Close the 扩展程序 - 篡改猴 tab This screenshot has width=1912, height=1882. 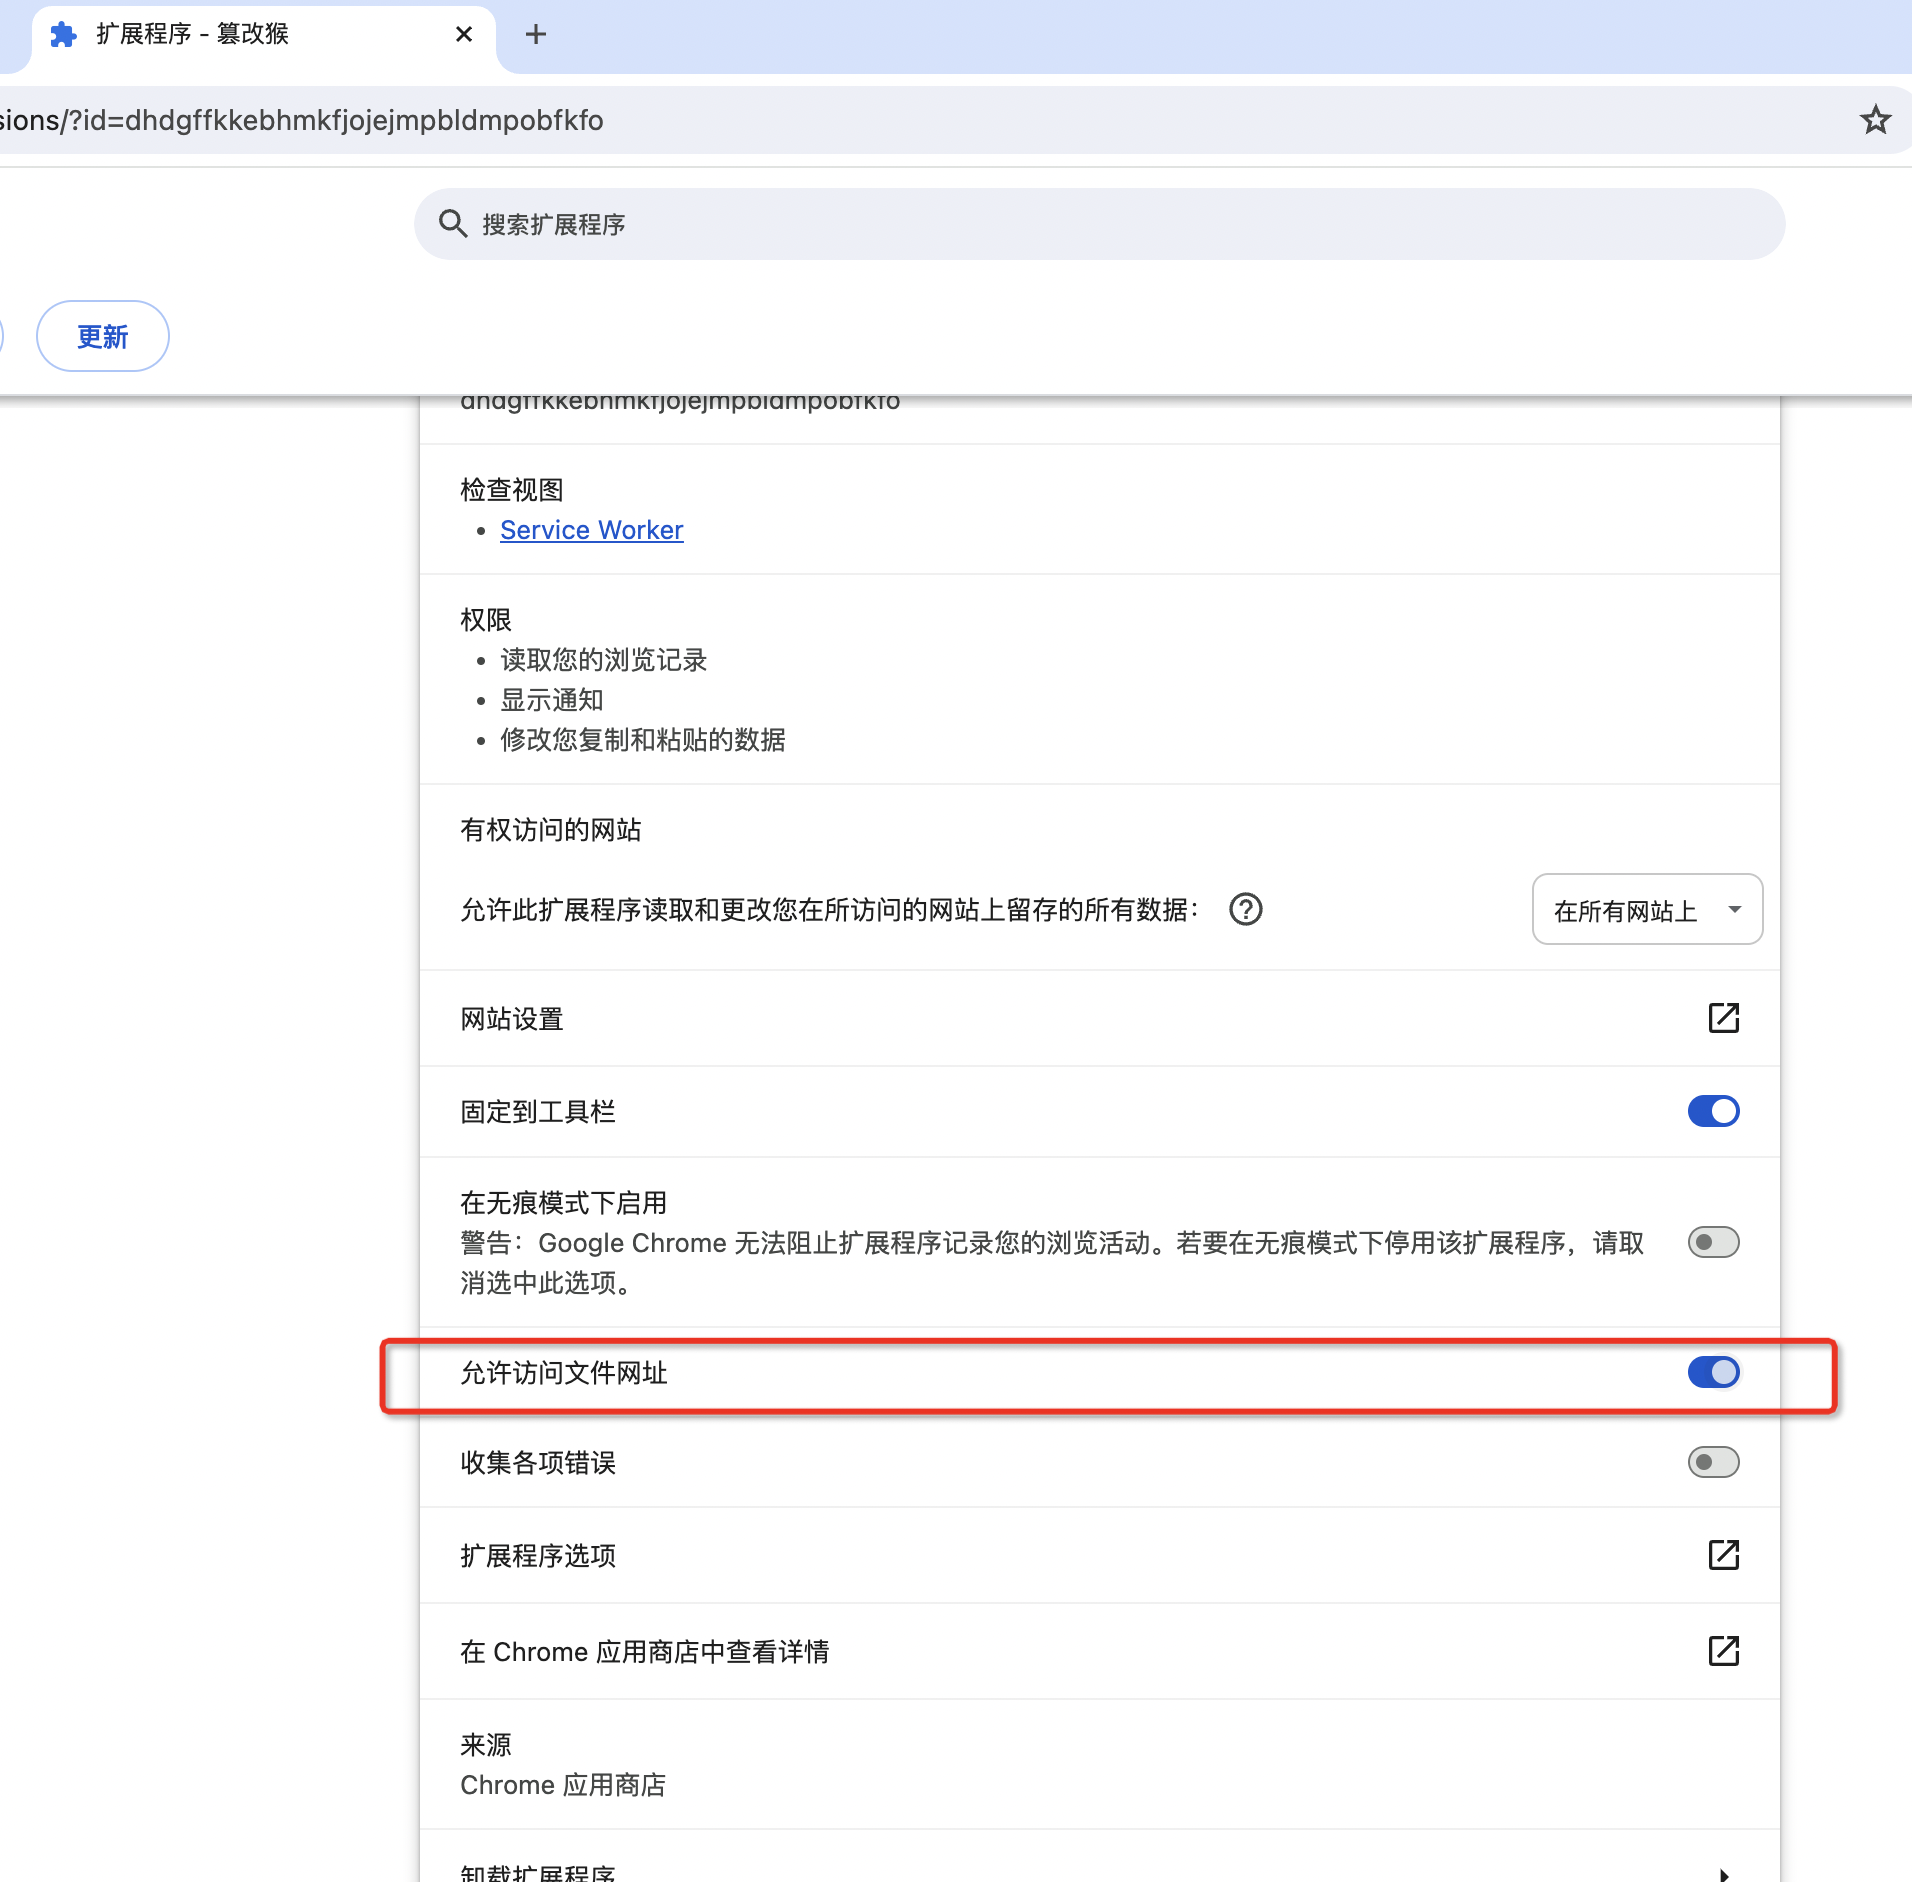(x=464, y=34)
